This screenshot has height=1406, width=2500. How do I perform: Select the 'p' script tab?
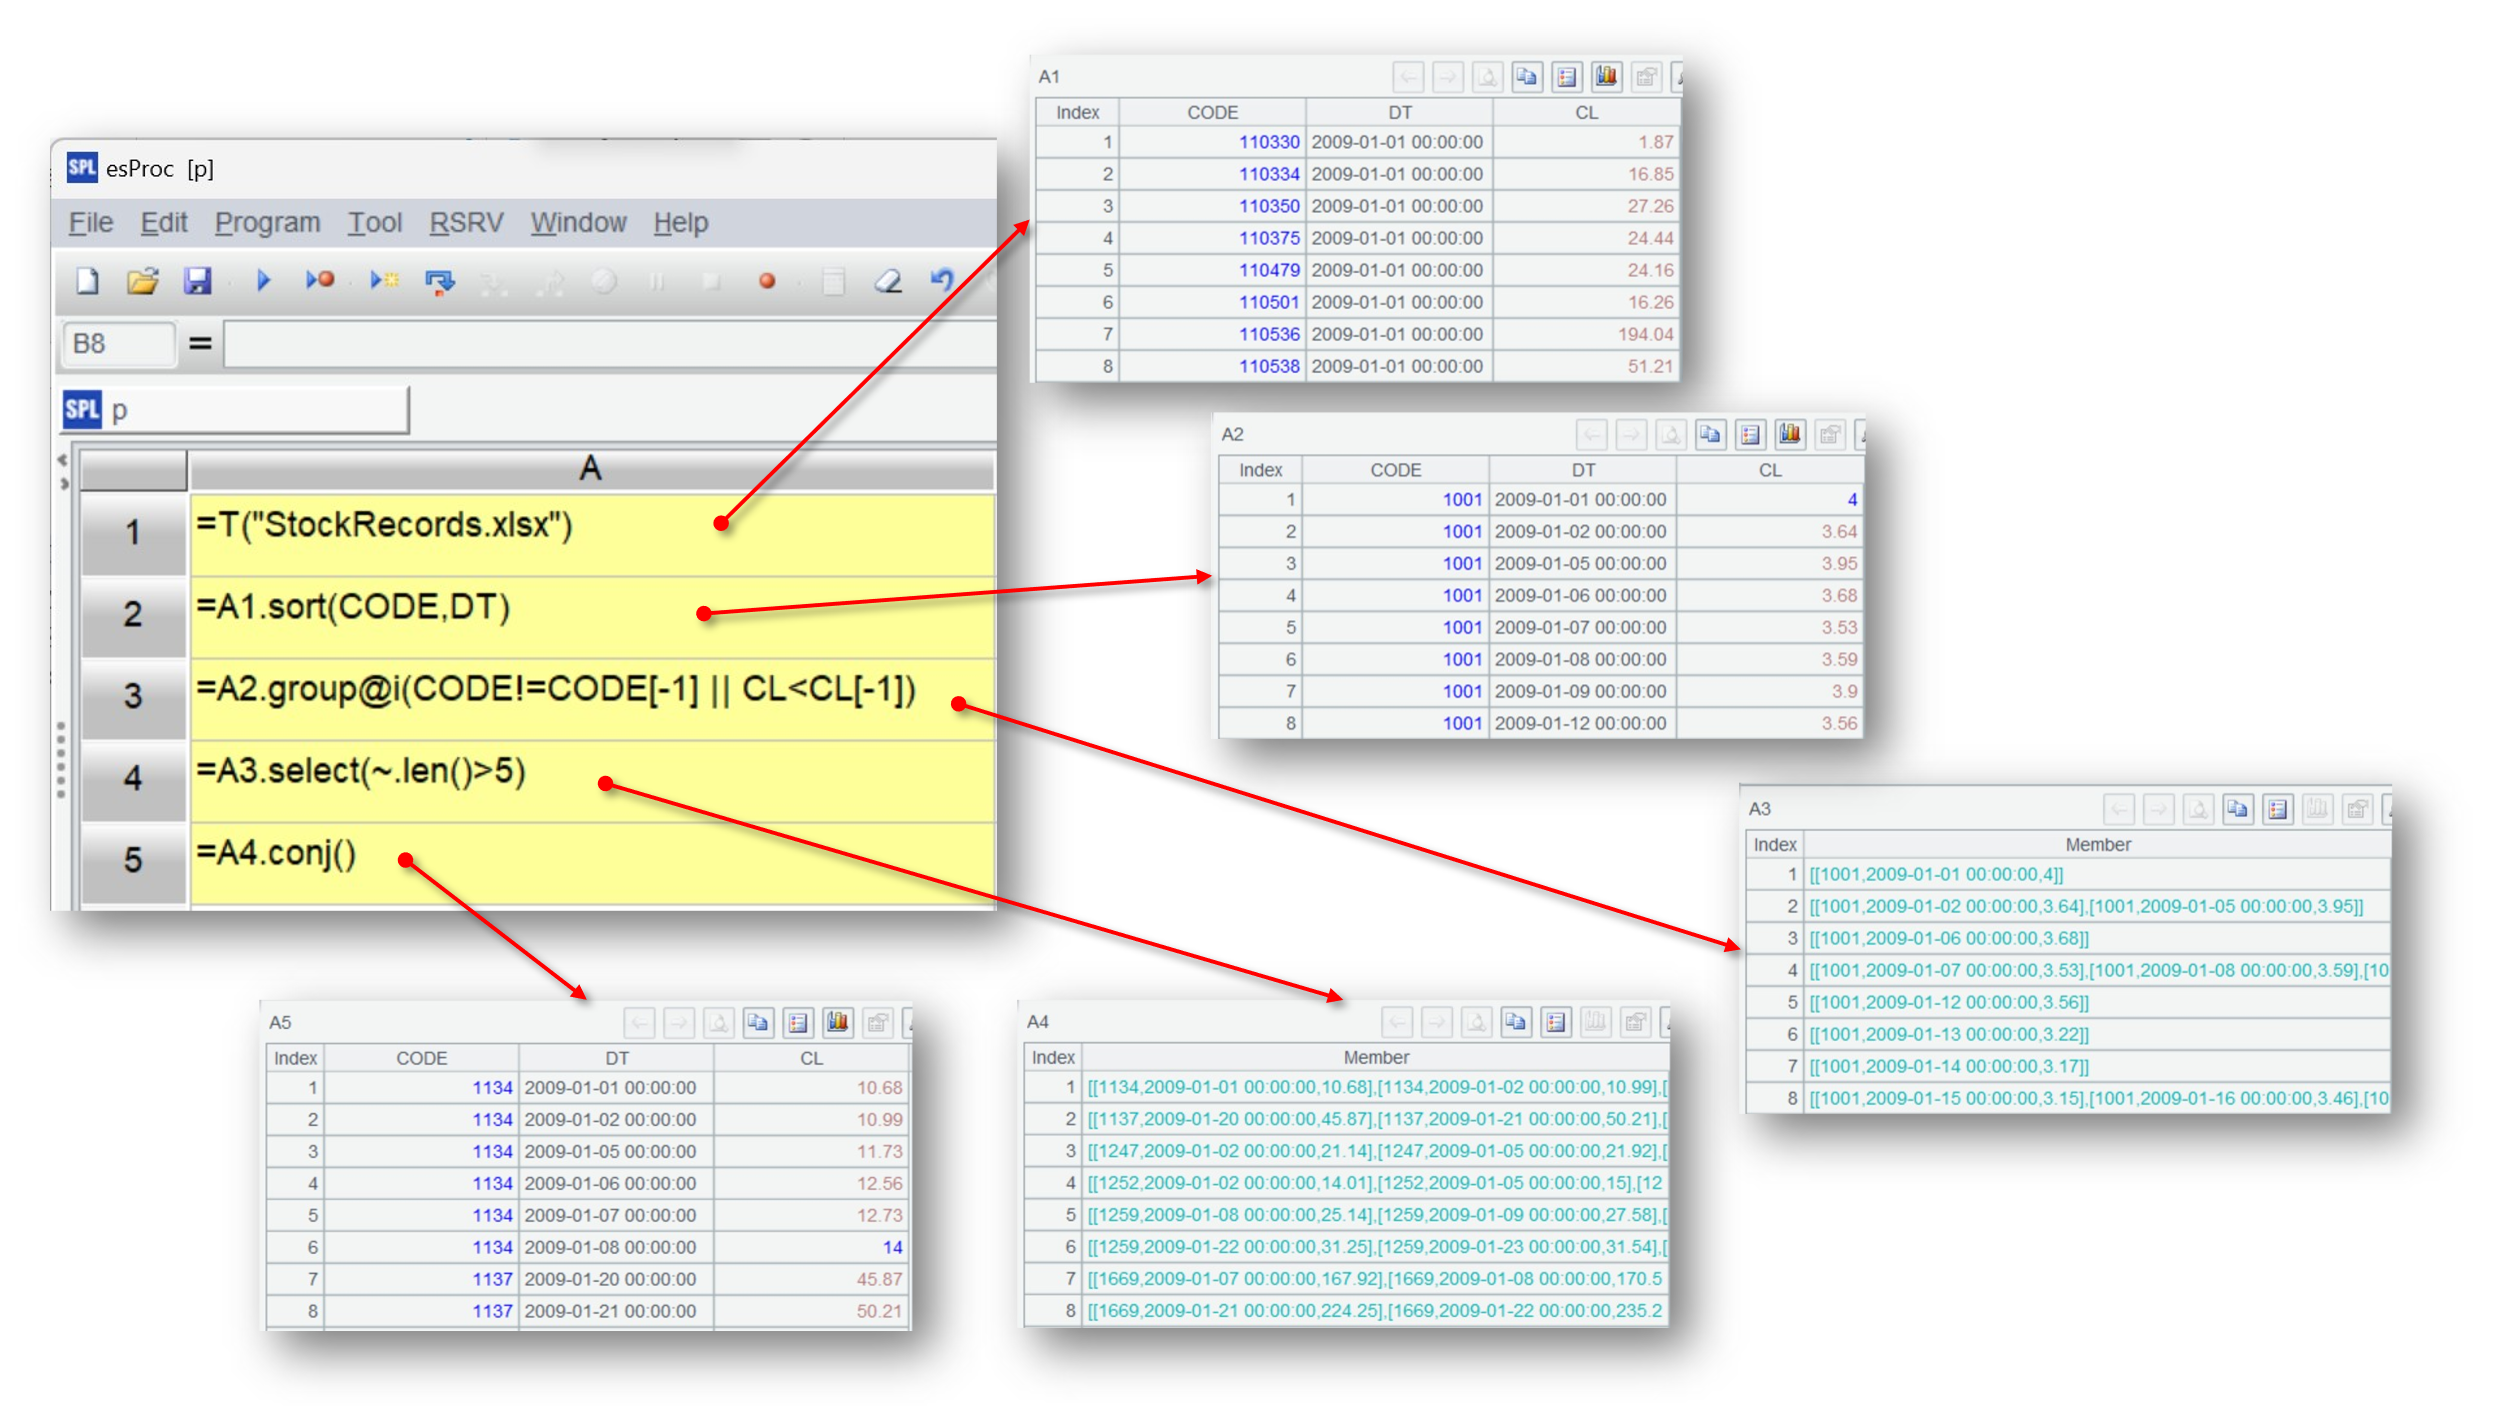(x=235, y=410)
